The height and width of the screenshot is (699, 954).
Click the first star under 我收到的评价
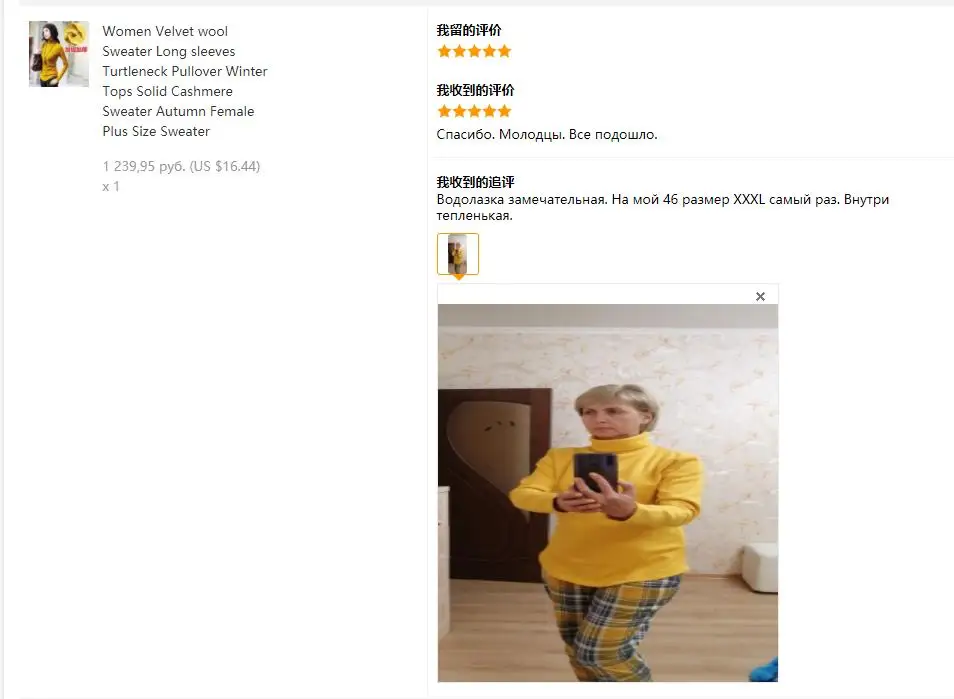(x=444, y=111)
